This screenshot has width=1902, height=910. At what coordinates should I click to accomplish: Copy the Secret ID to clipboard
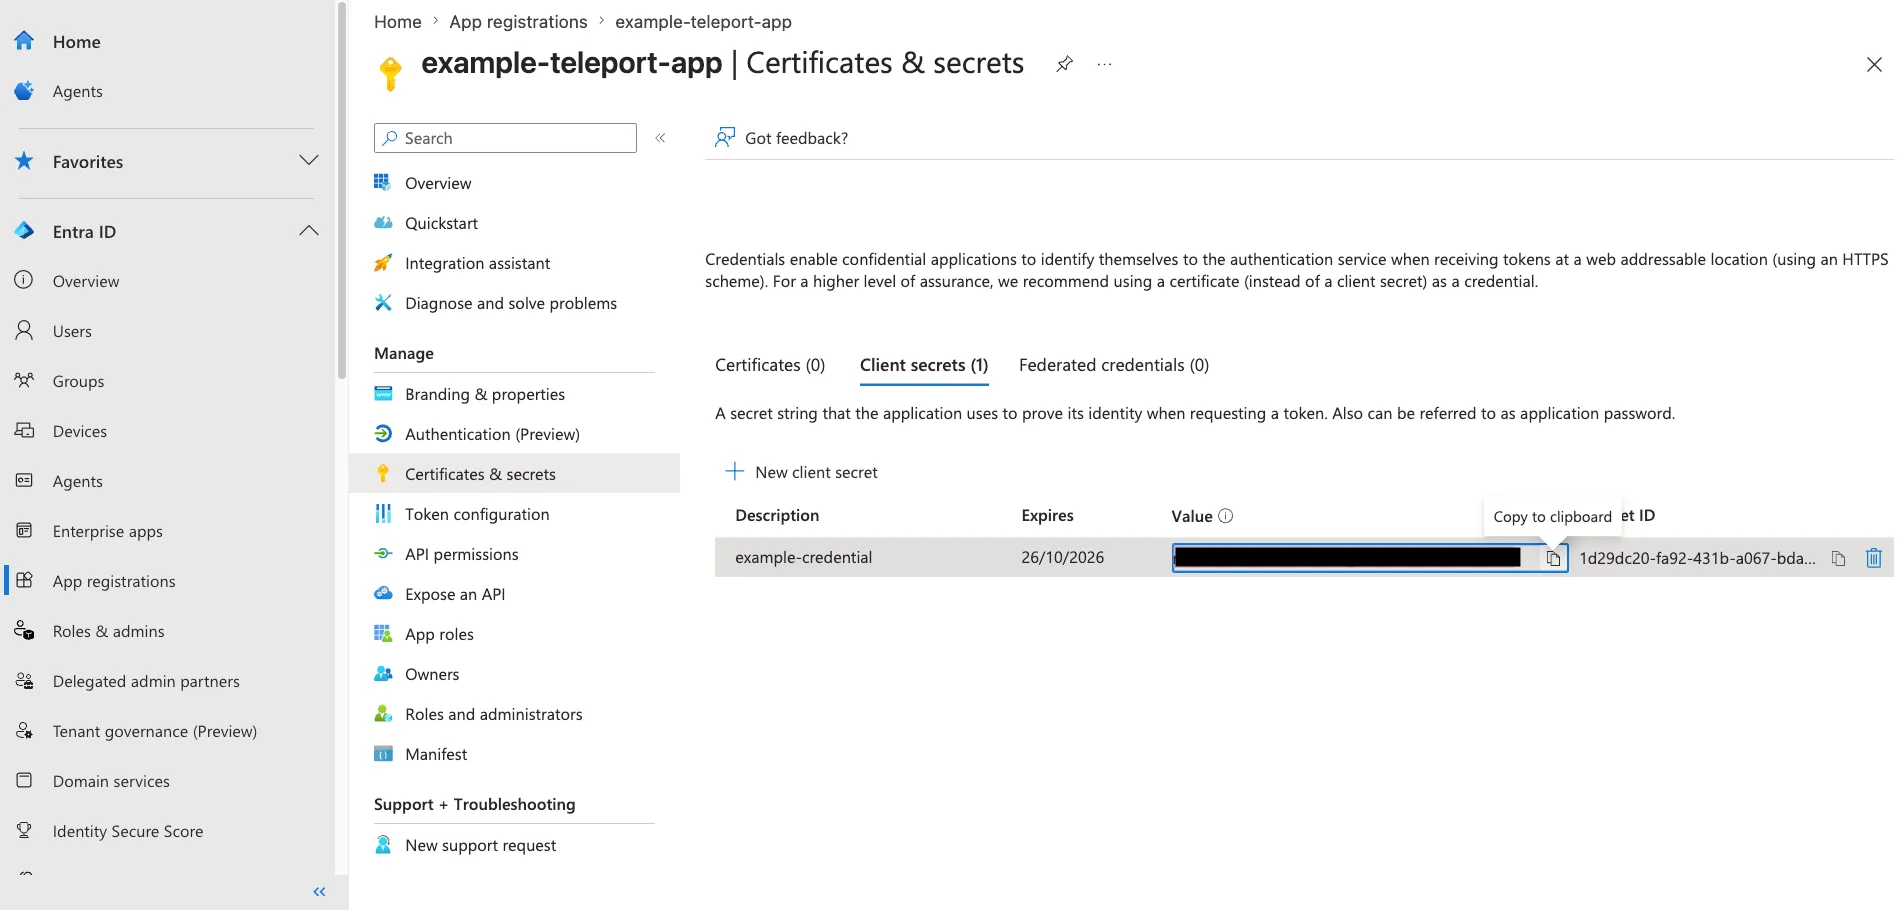pyautogui.click(x=1838, y=558)
